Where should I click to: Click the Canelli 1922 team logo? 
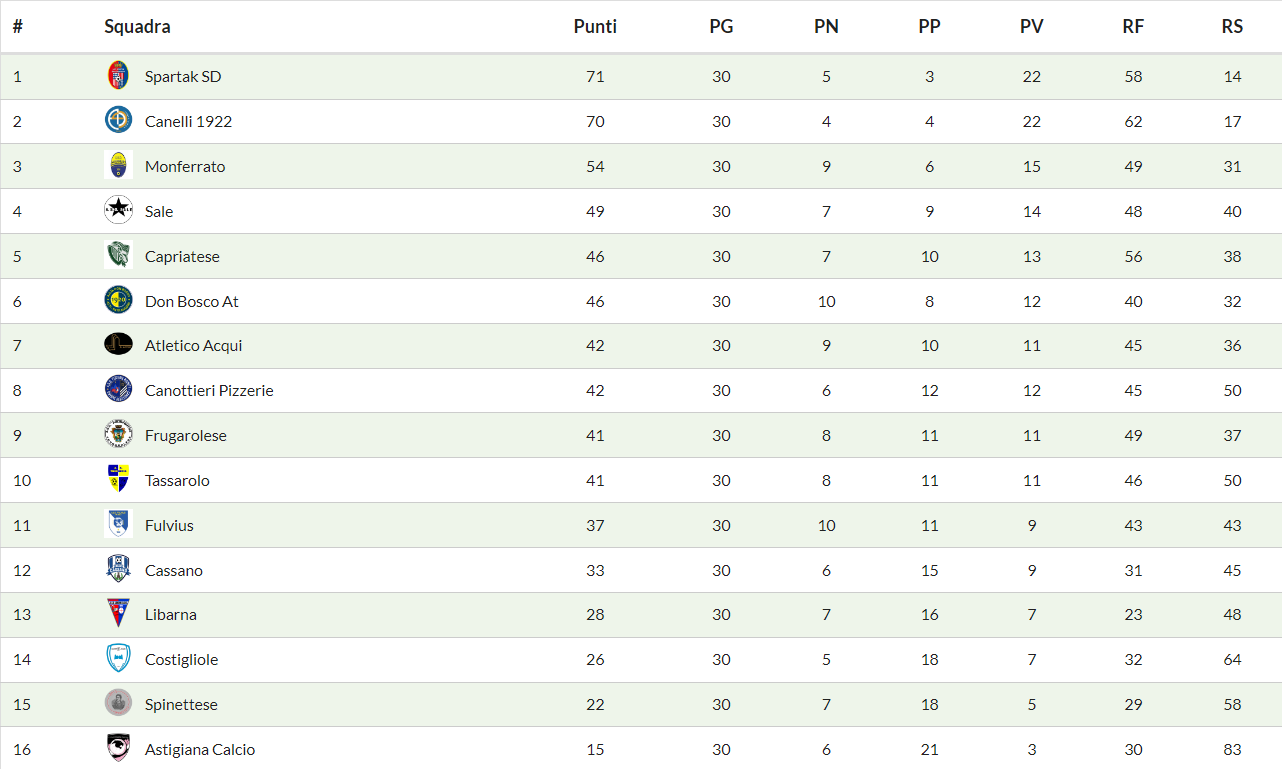pyautogui.click(x=118, y=121)
